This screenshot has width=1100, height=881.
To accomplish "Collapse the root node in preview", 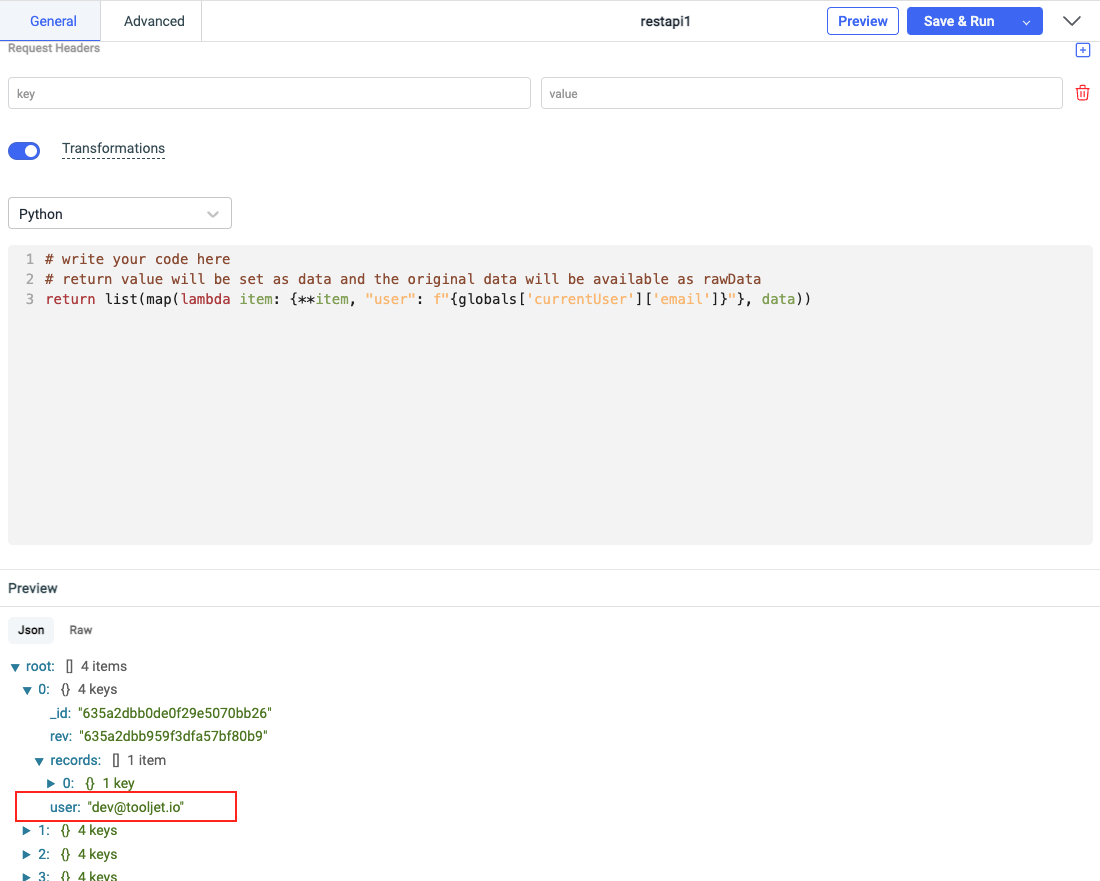I will [15, 667].
